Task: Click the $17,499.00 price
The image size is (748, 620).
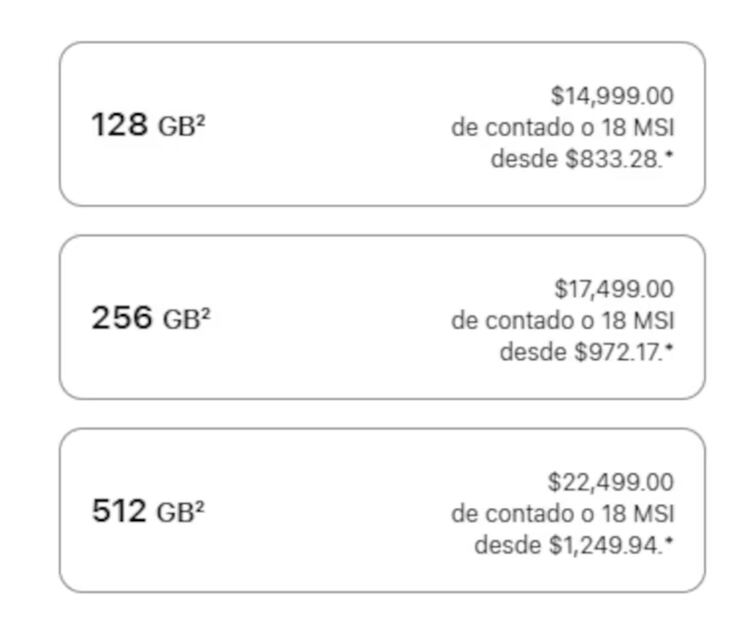Action: tap(614, 289)
